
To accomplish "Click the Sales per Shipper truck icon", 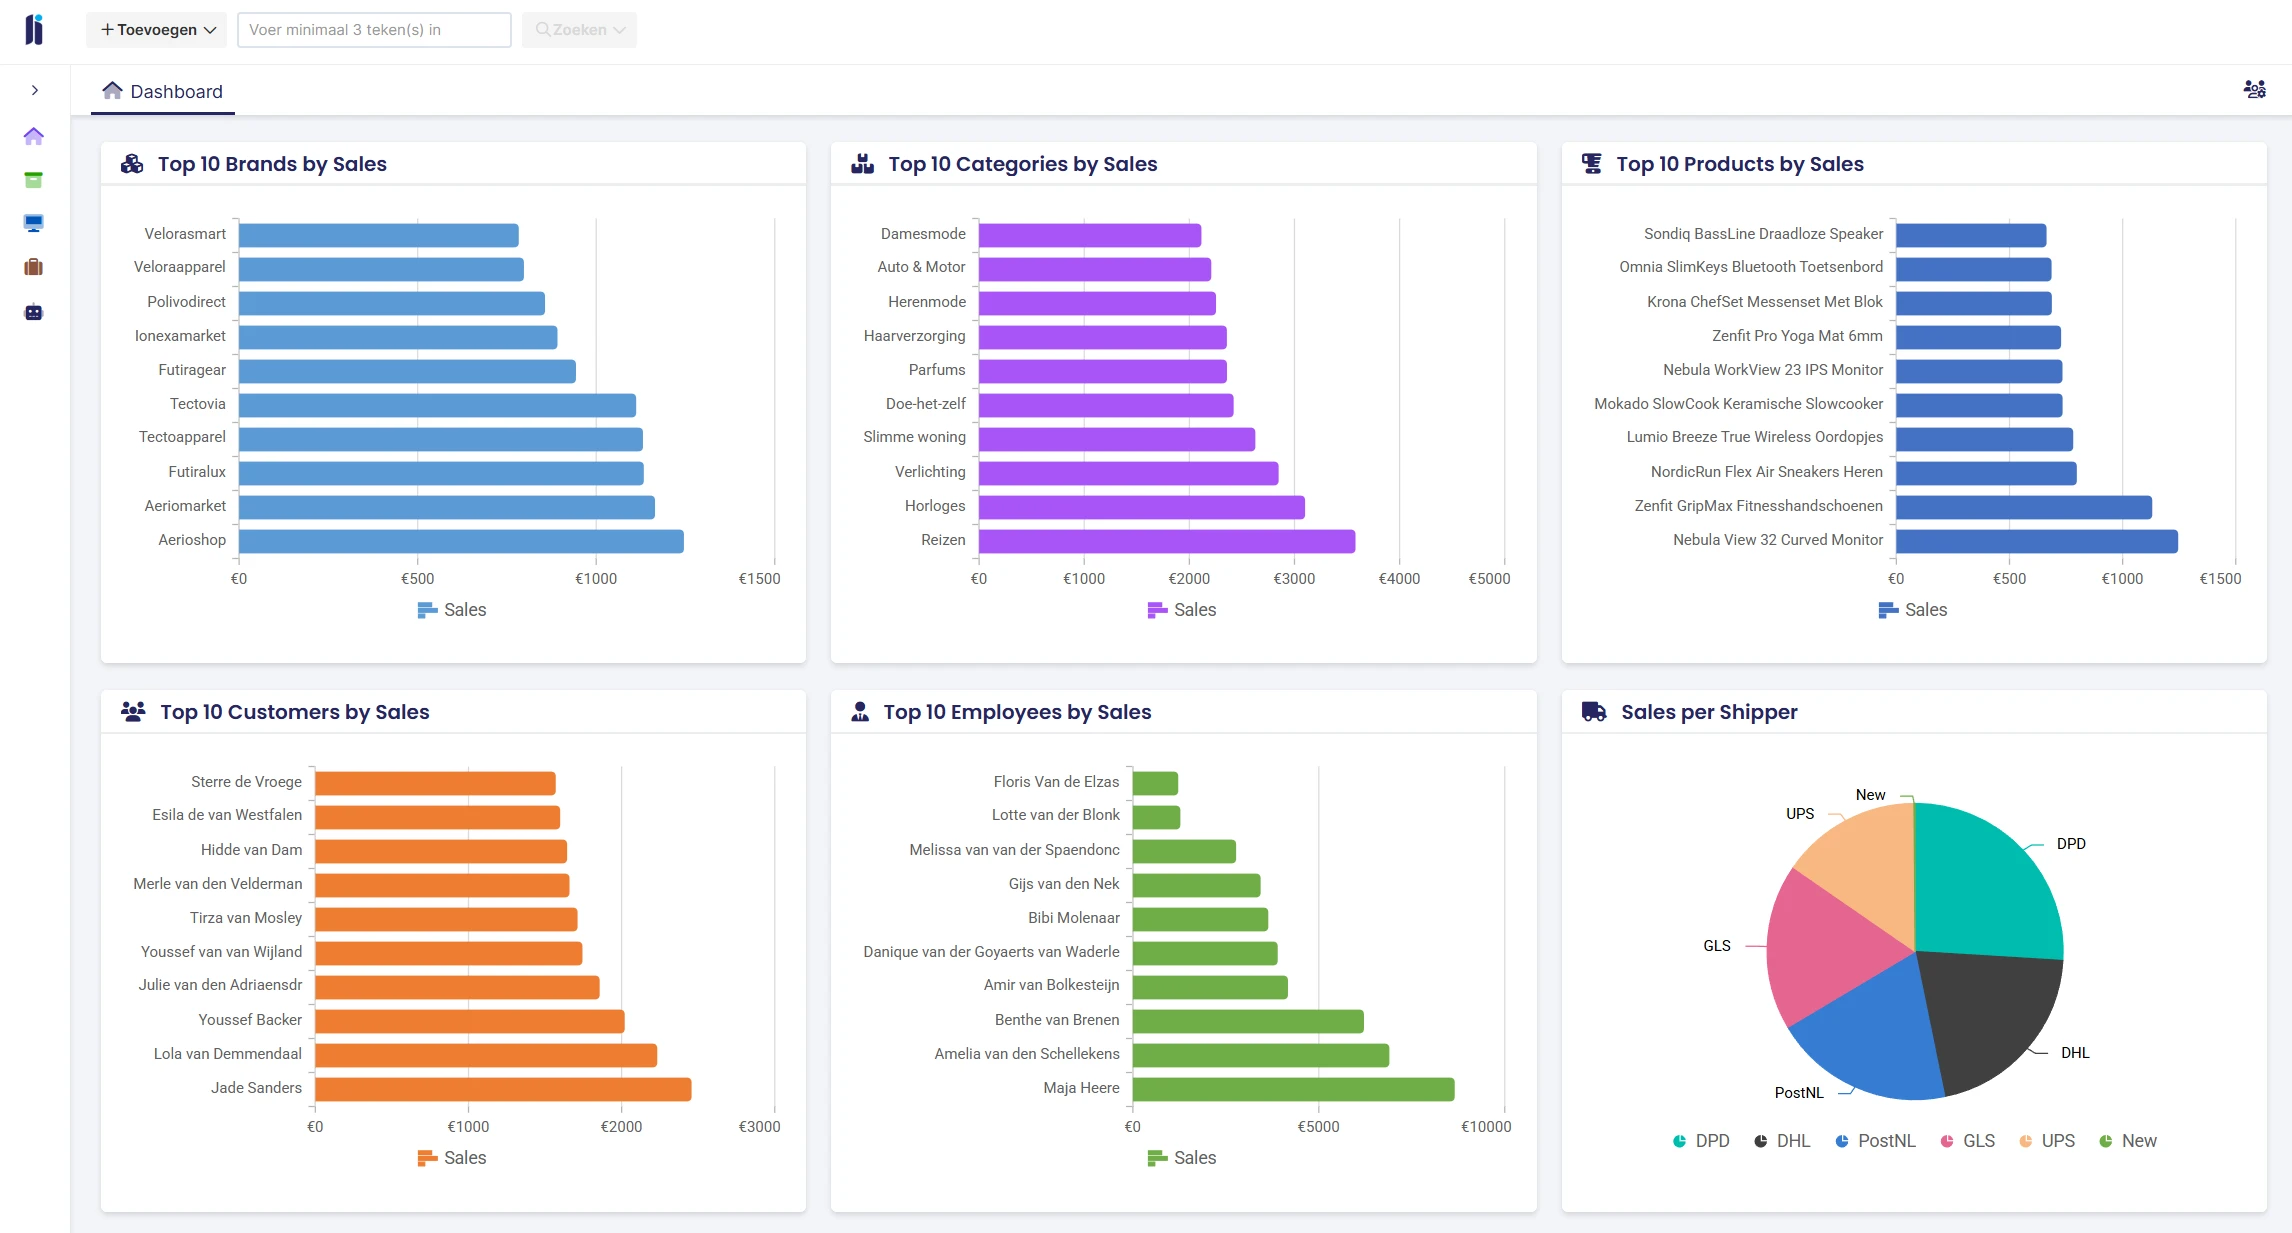I will tap(1594, 712).
